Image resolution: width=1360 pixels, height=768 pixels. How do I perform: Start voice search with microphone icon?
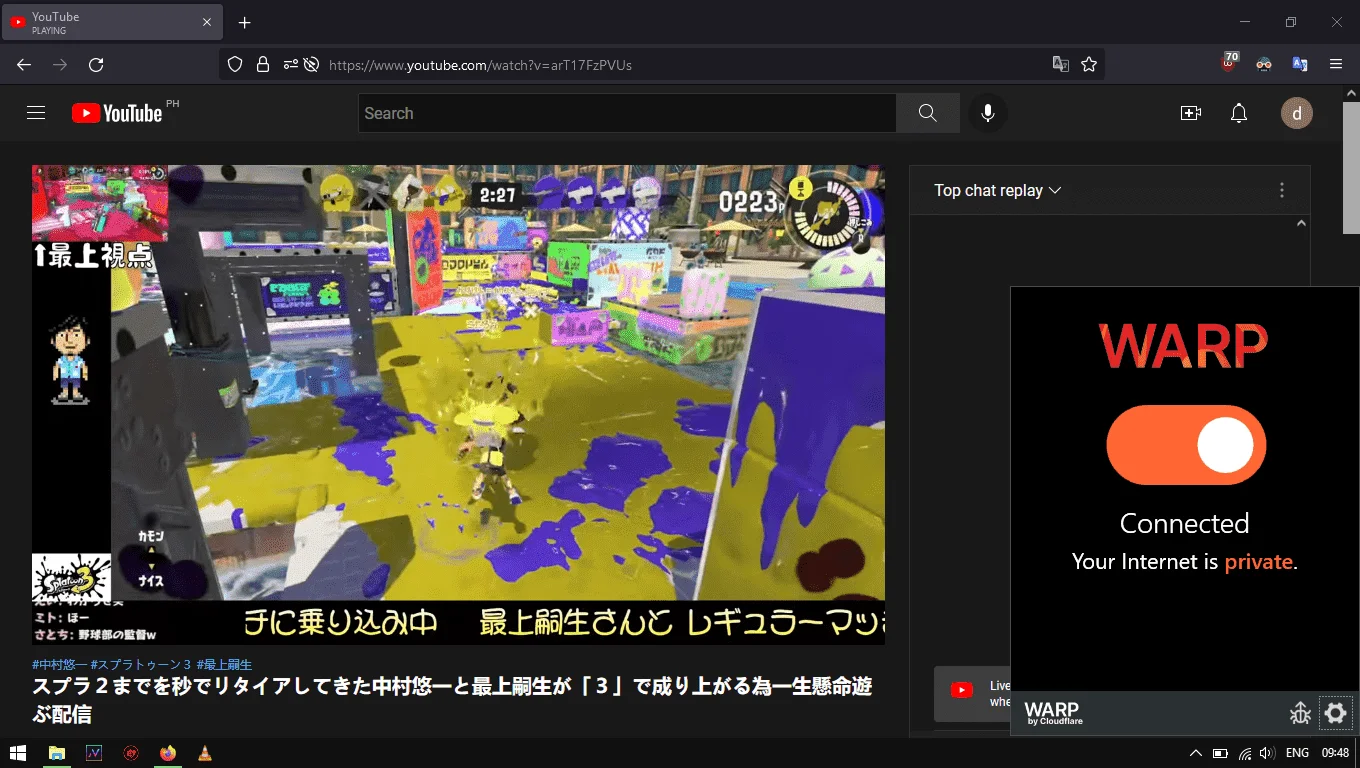pyautogui.click(x=988, y=113)
